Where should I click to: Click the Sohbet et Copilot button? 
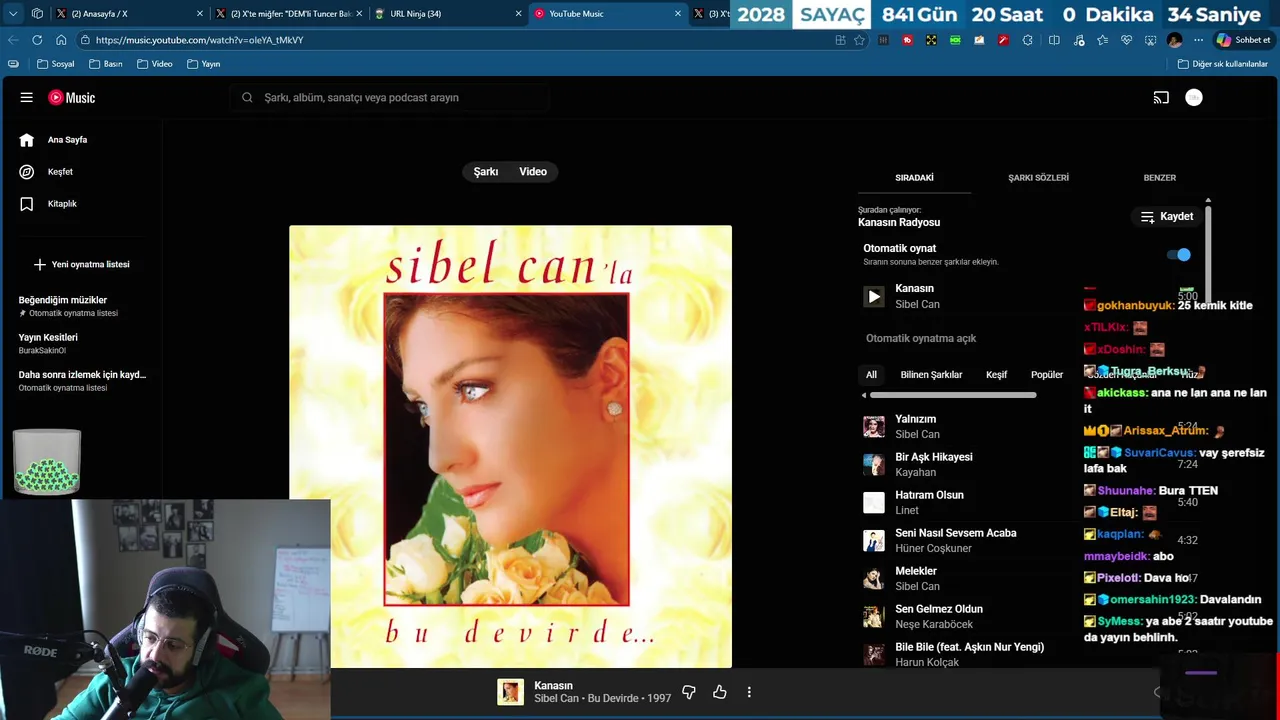(1243, 40)
